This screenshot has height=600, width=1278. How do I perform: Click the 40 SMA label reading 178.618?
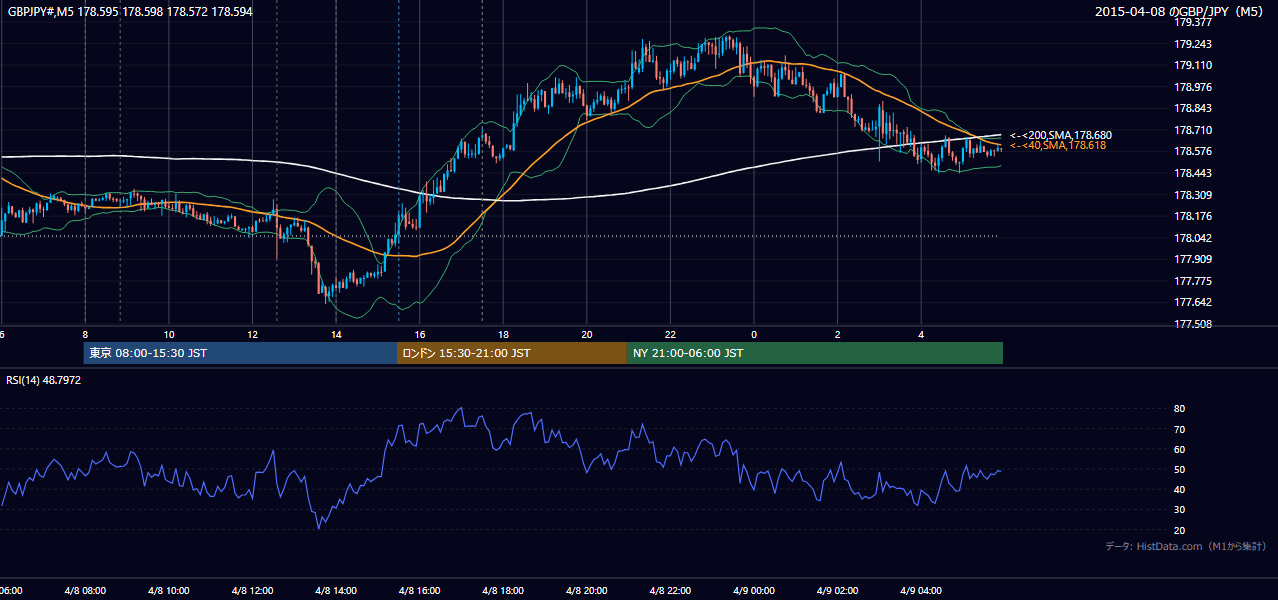point(1058,146)
